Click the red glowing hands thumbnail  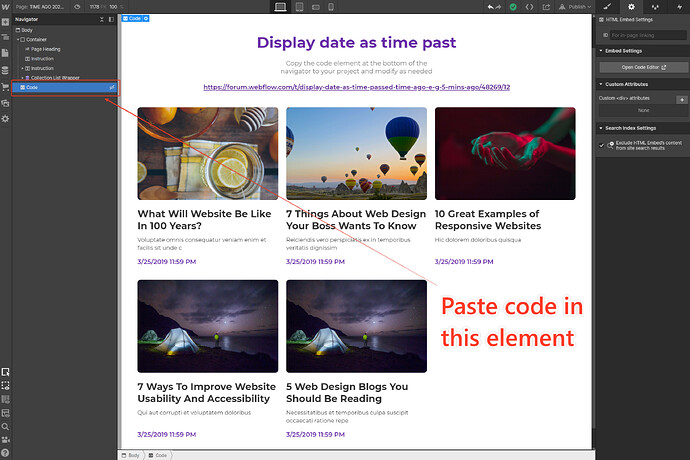point(505,154)
